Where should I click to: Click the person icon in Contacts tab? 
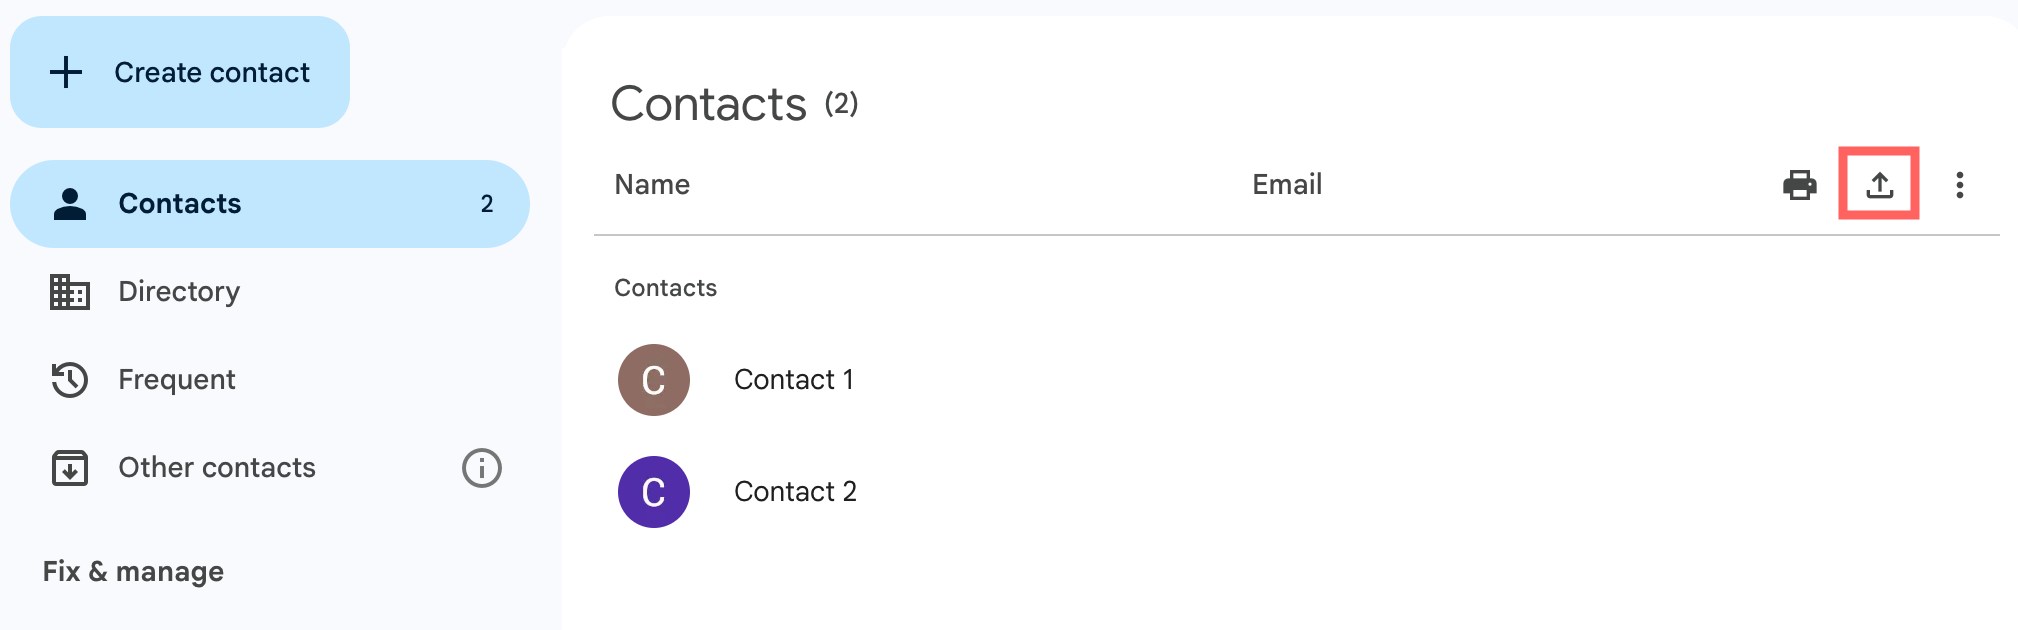tap(70, 204)
